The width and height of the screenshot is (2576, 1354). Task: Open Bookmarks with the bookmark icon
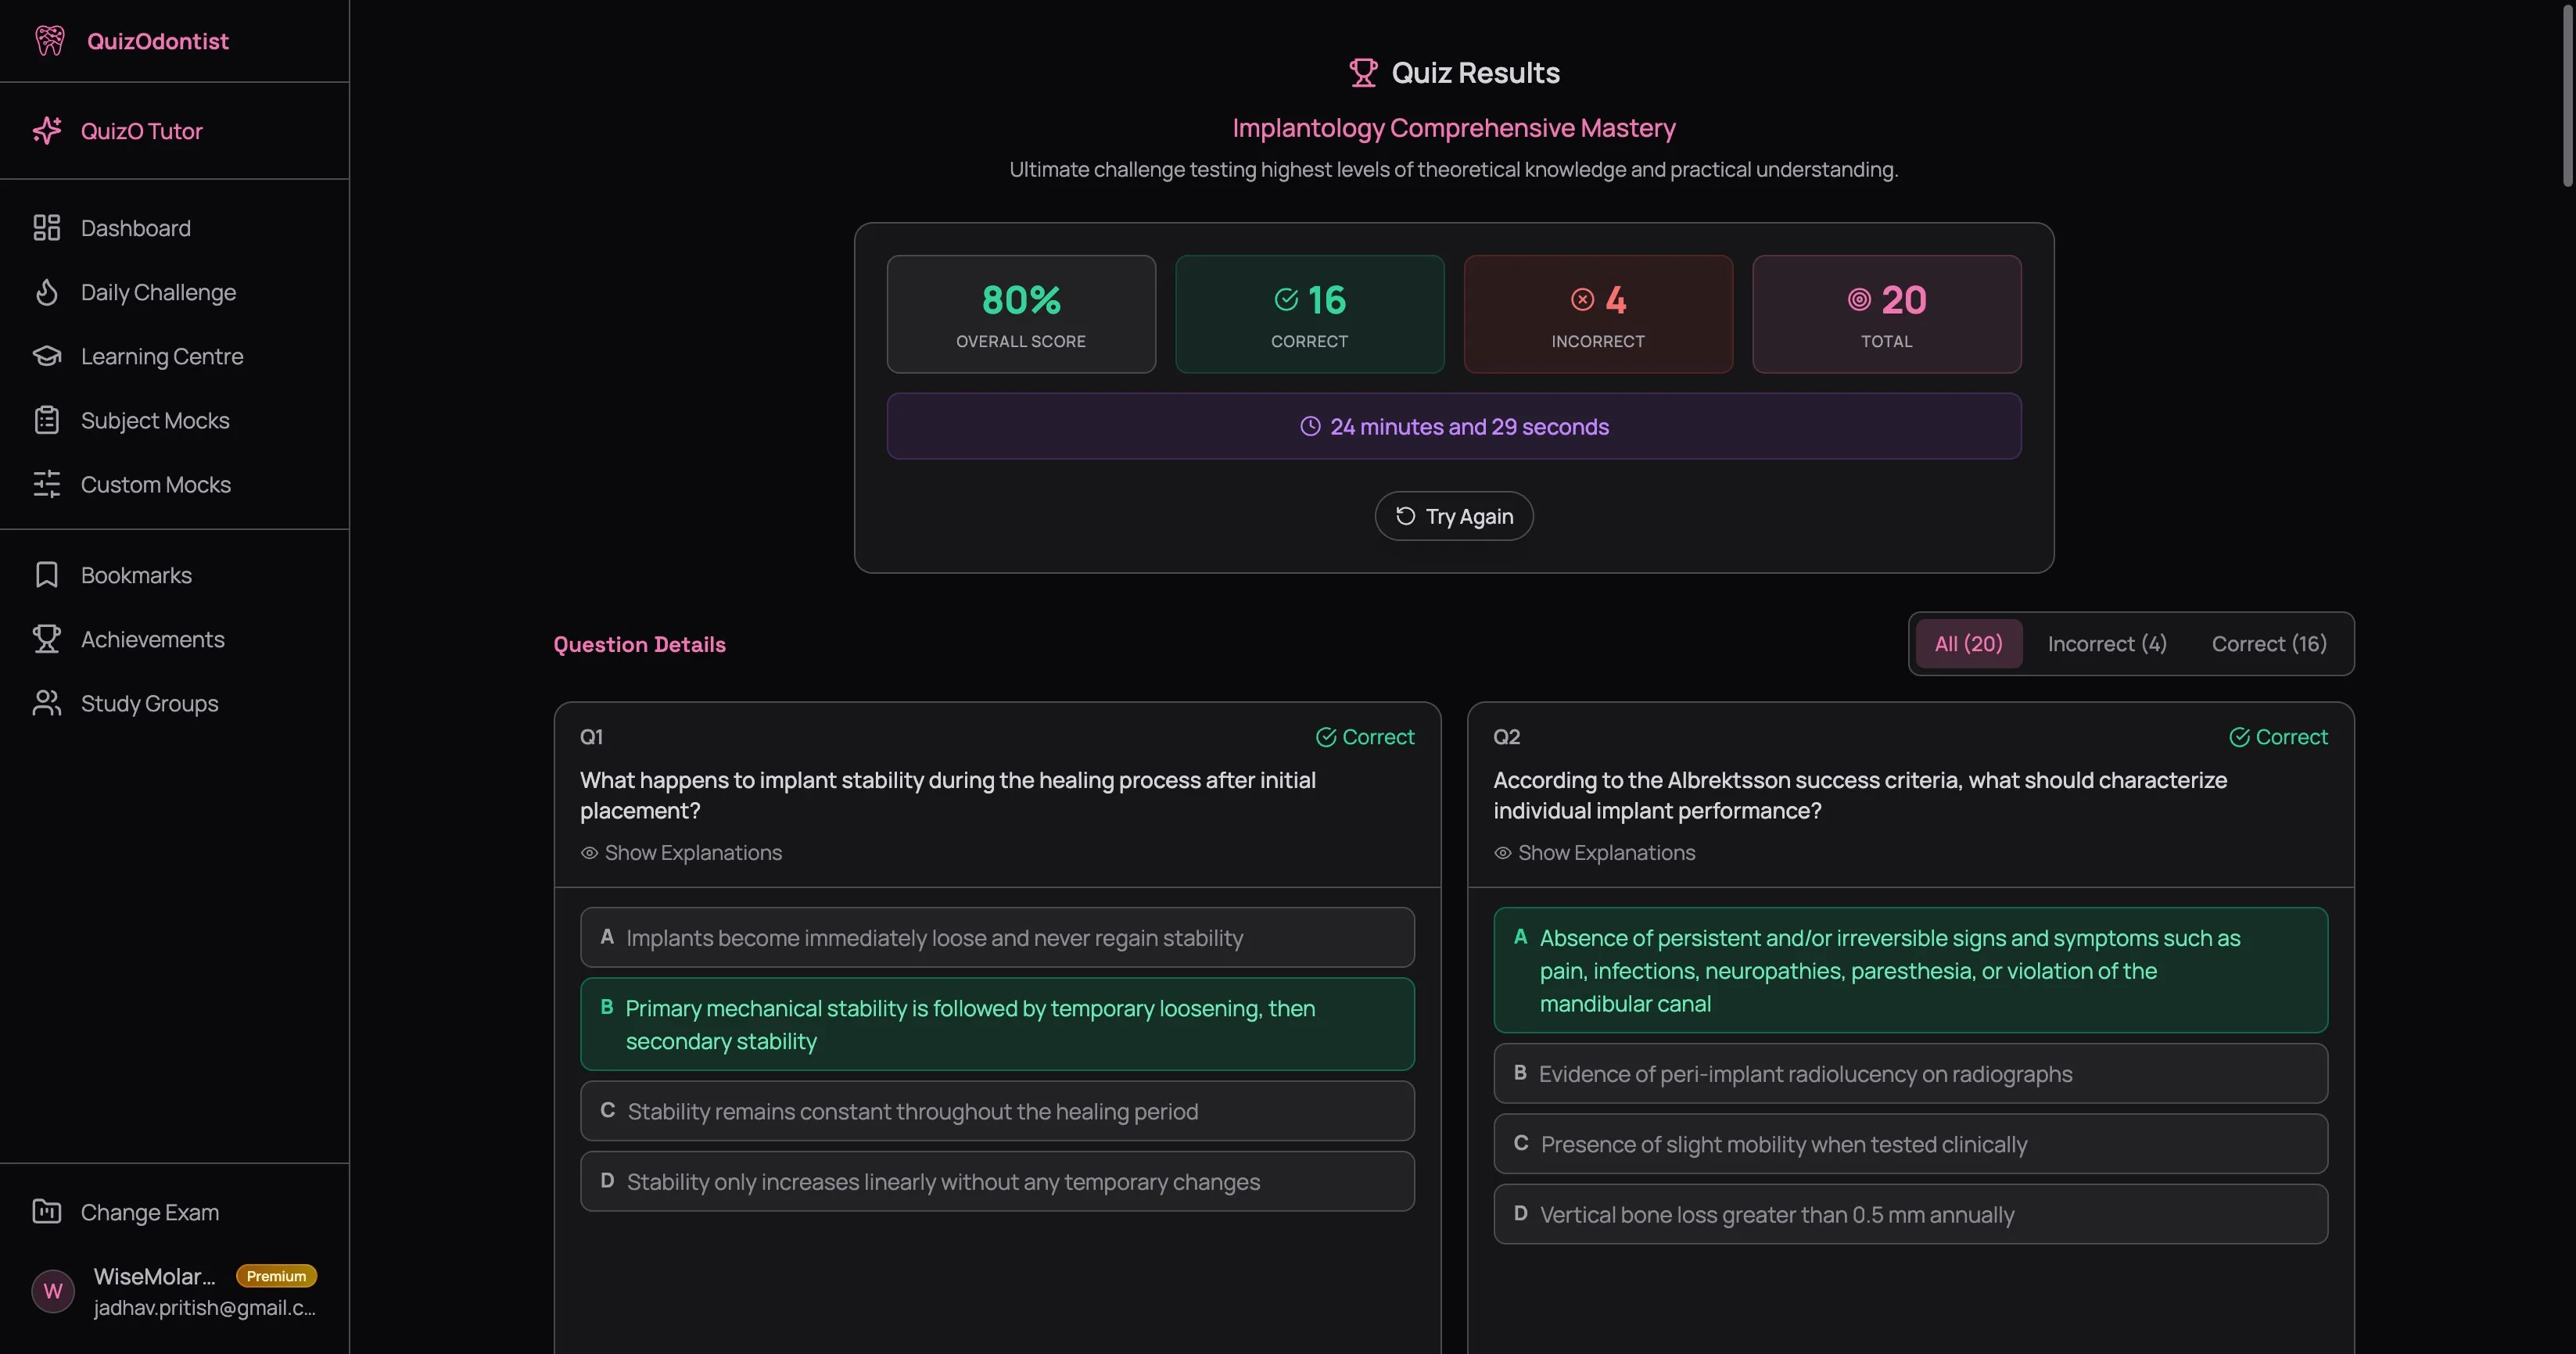click(47, 575)
